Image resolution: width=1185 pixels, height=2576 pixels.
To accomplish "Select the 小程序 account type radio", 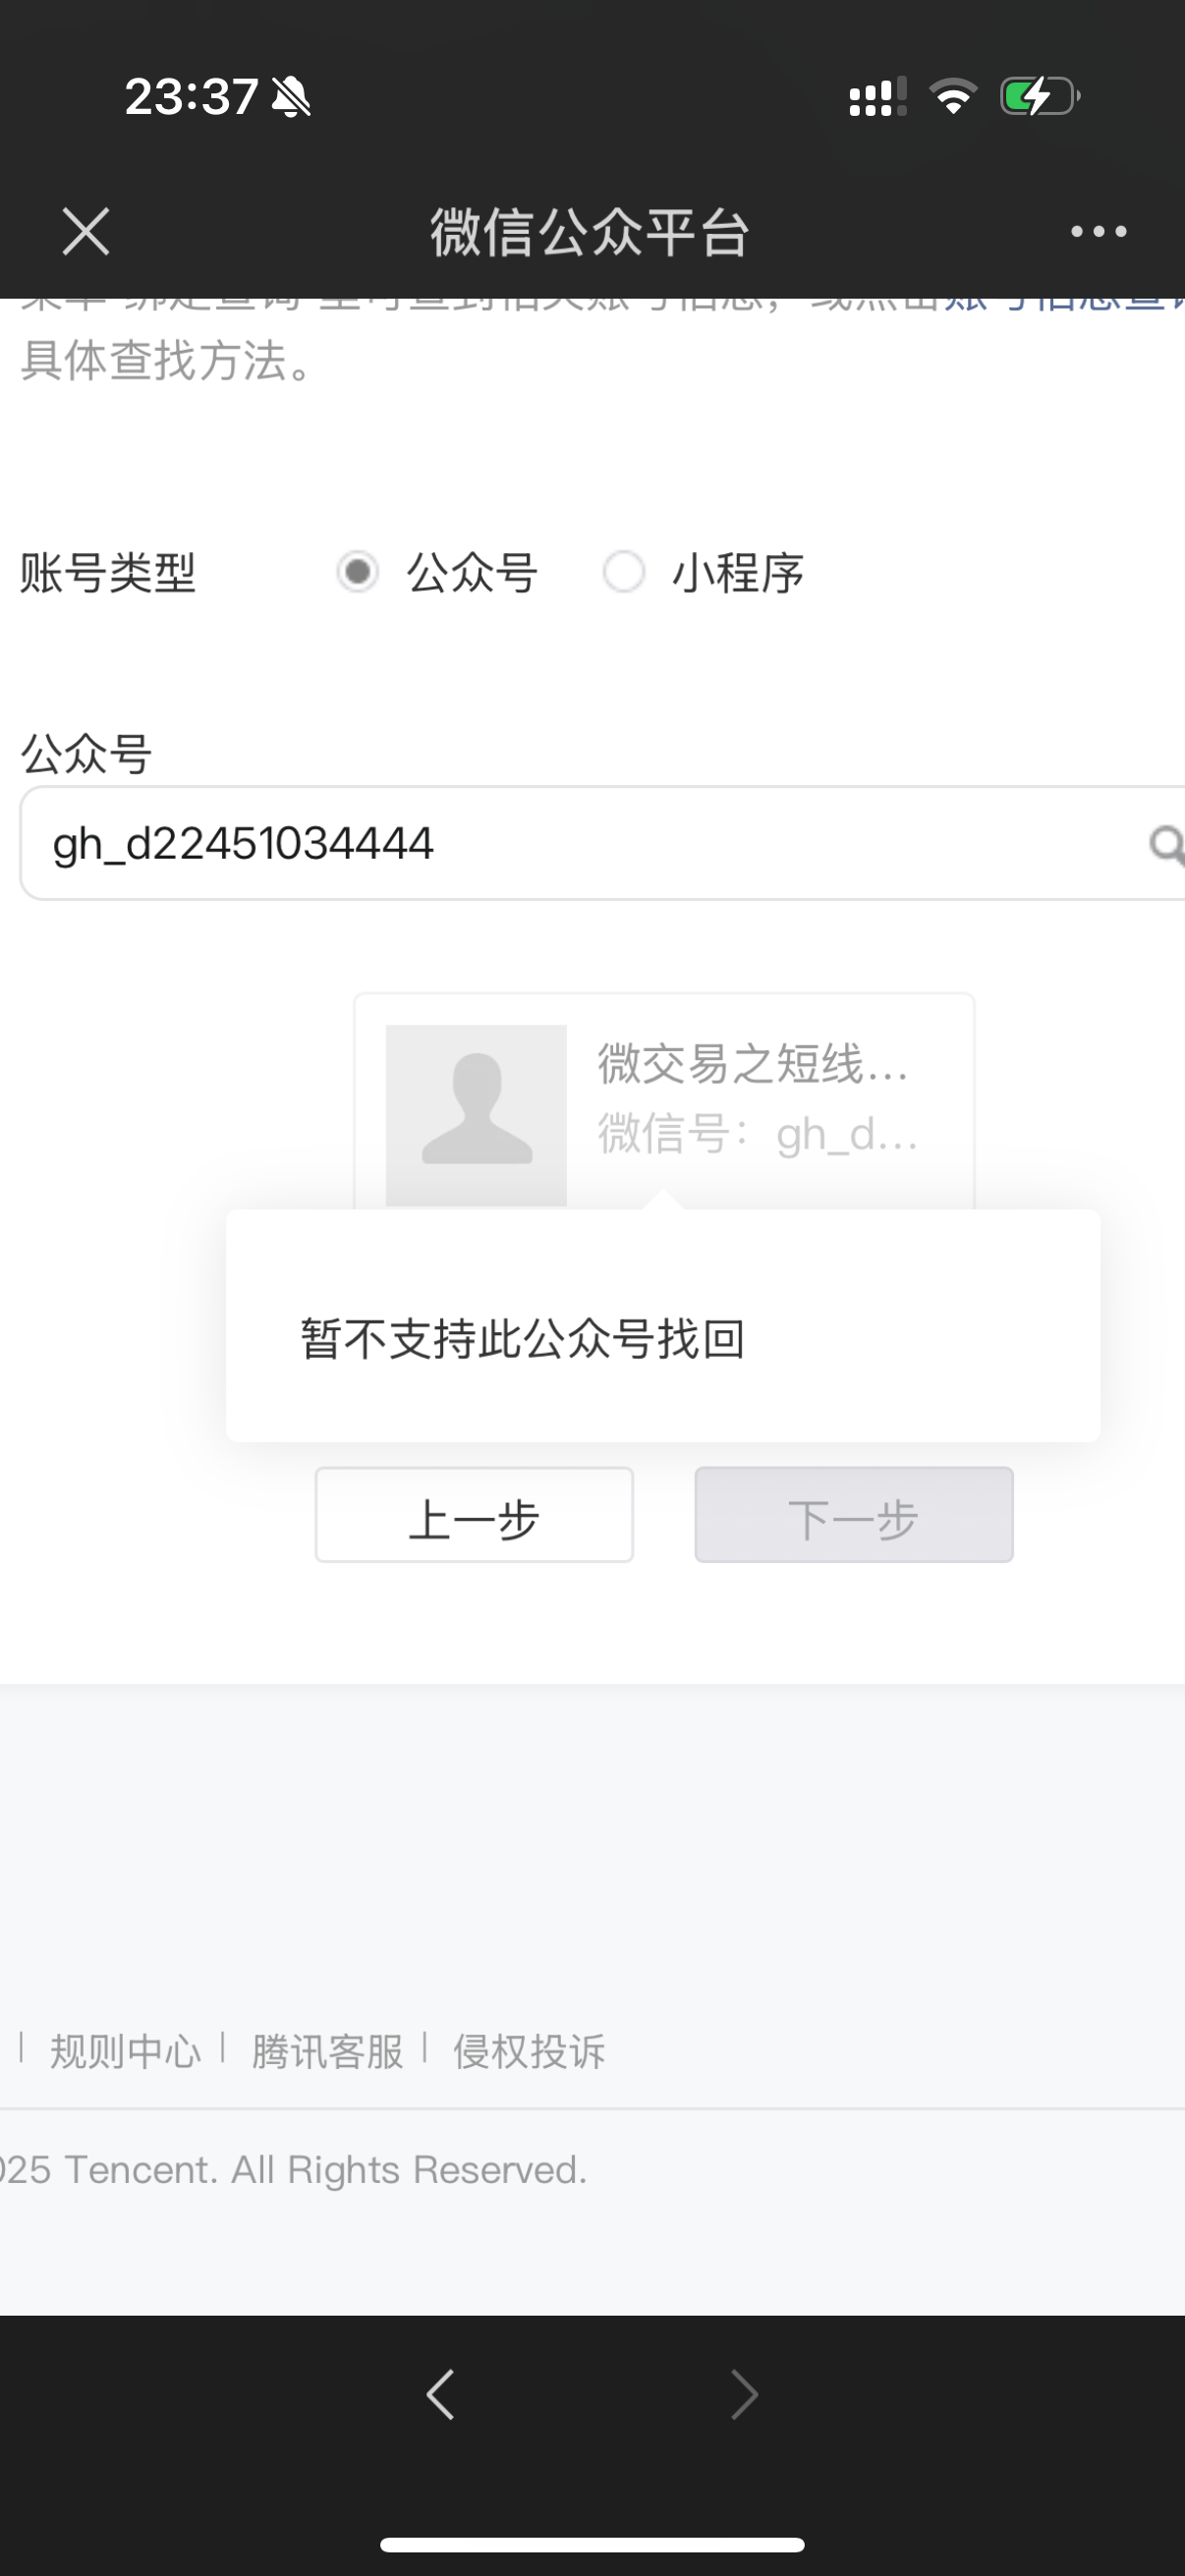I will click(624, 572).
